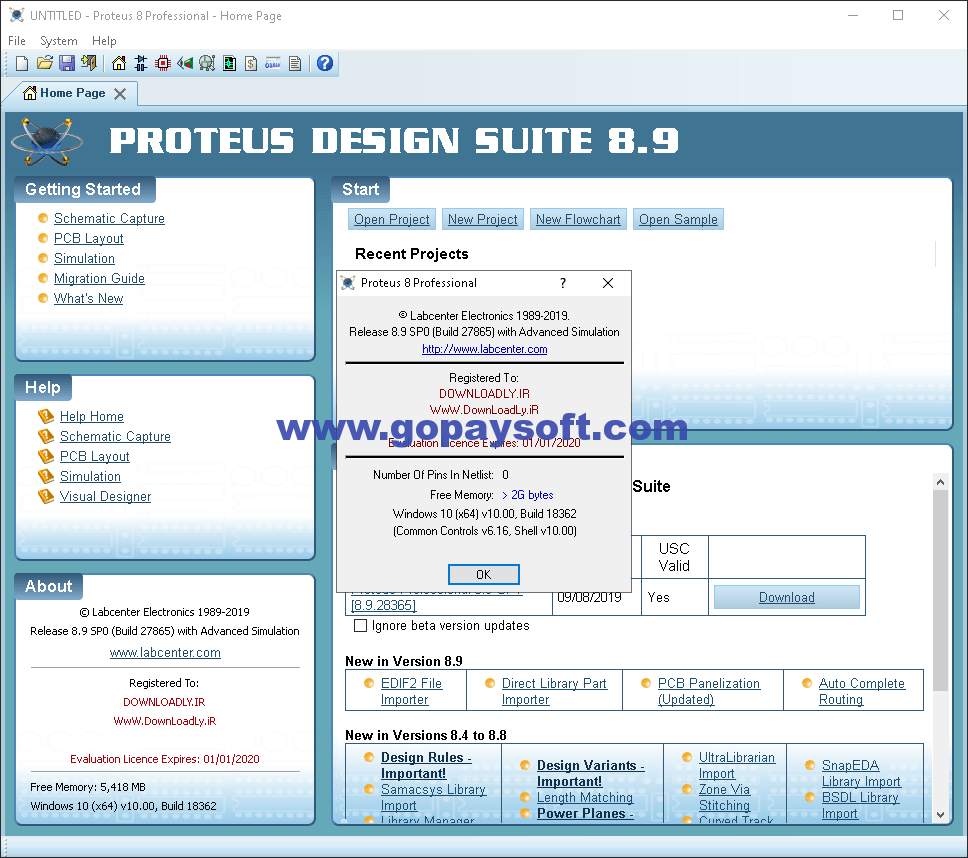Click the New Project button
968x858 pixels.
point(483,219)
